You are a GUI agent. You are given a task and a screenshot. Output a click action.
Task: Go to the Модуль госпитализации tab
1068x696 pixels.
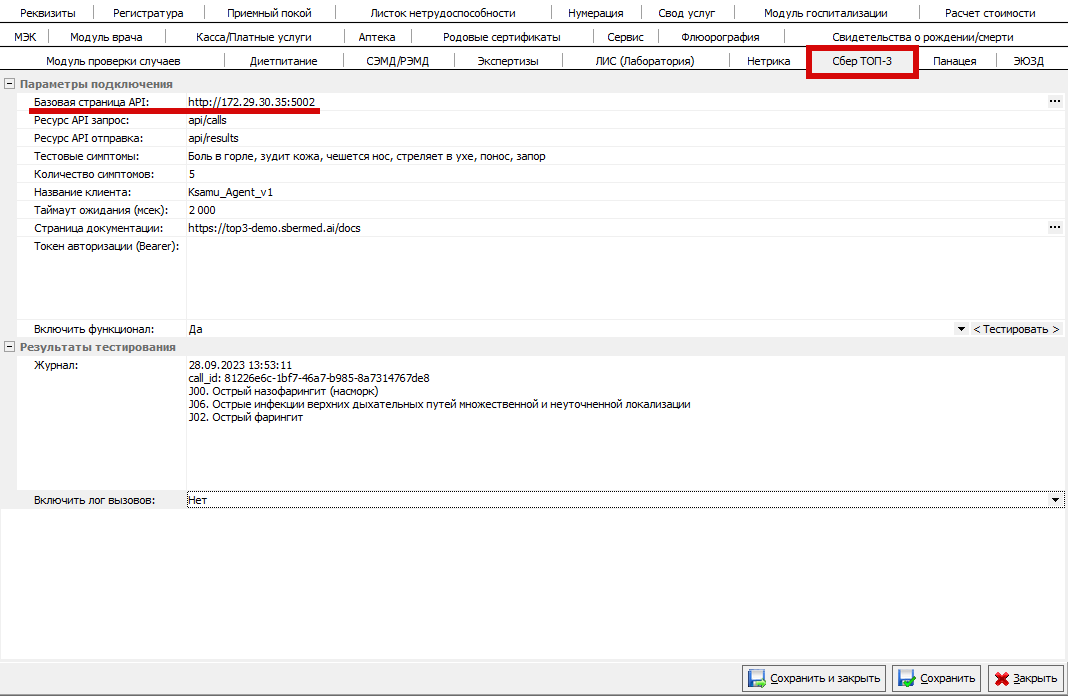(x=825, y=13)
